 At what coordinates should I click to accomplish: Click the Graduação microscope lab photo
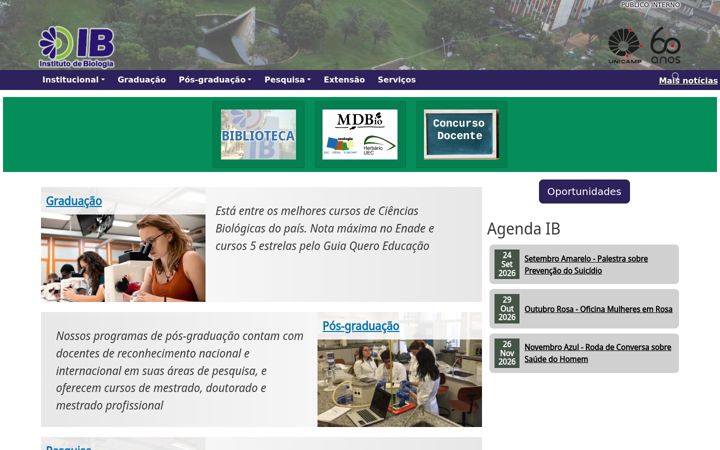pos(123,258)
